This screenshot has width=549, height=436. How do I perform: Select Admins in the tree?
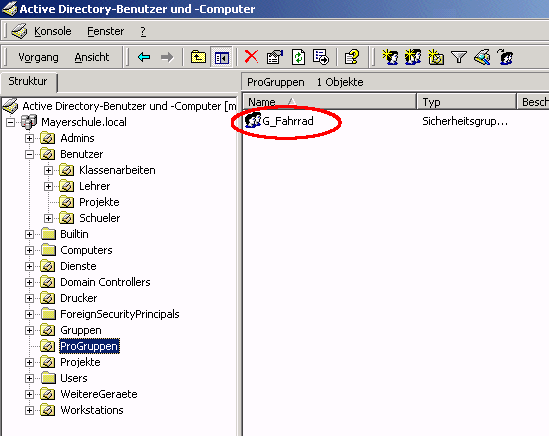(x=77, y=138)
